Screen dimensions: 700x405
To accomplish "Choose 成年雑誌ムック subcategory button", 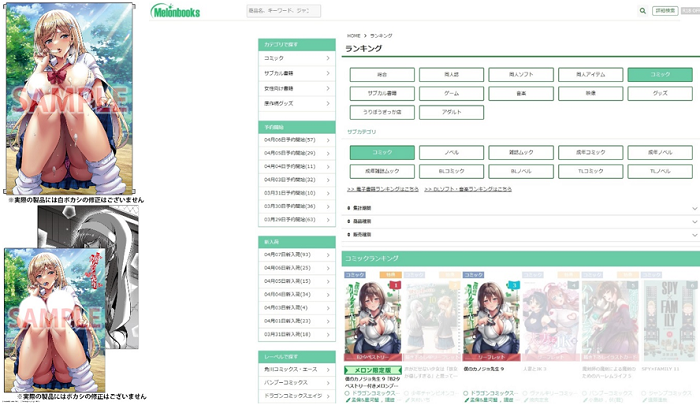I will (x=382, y=171).
